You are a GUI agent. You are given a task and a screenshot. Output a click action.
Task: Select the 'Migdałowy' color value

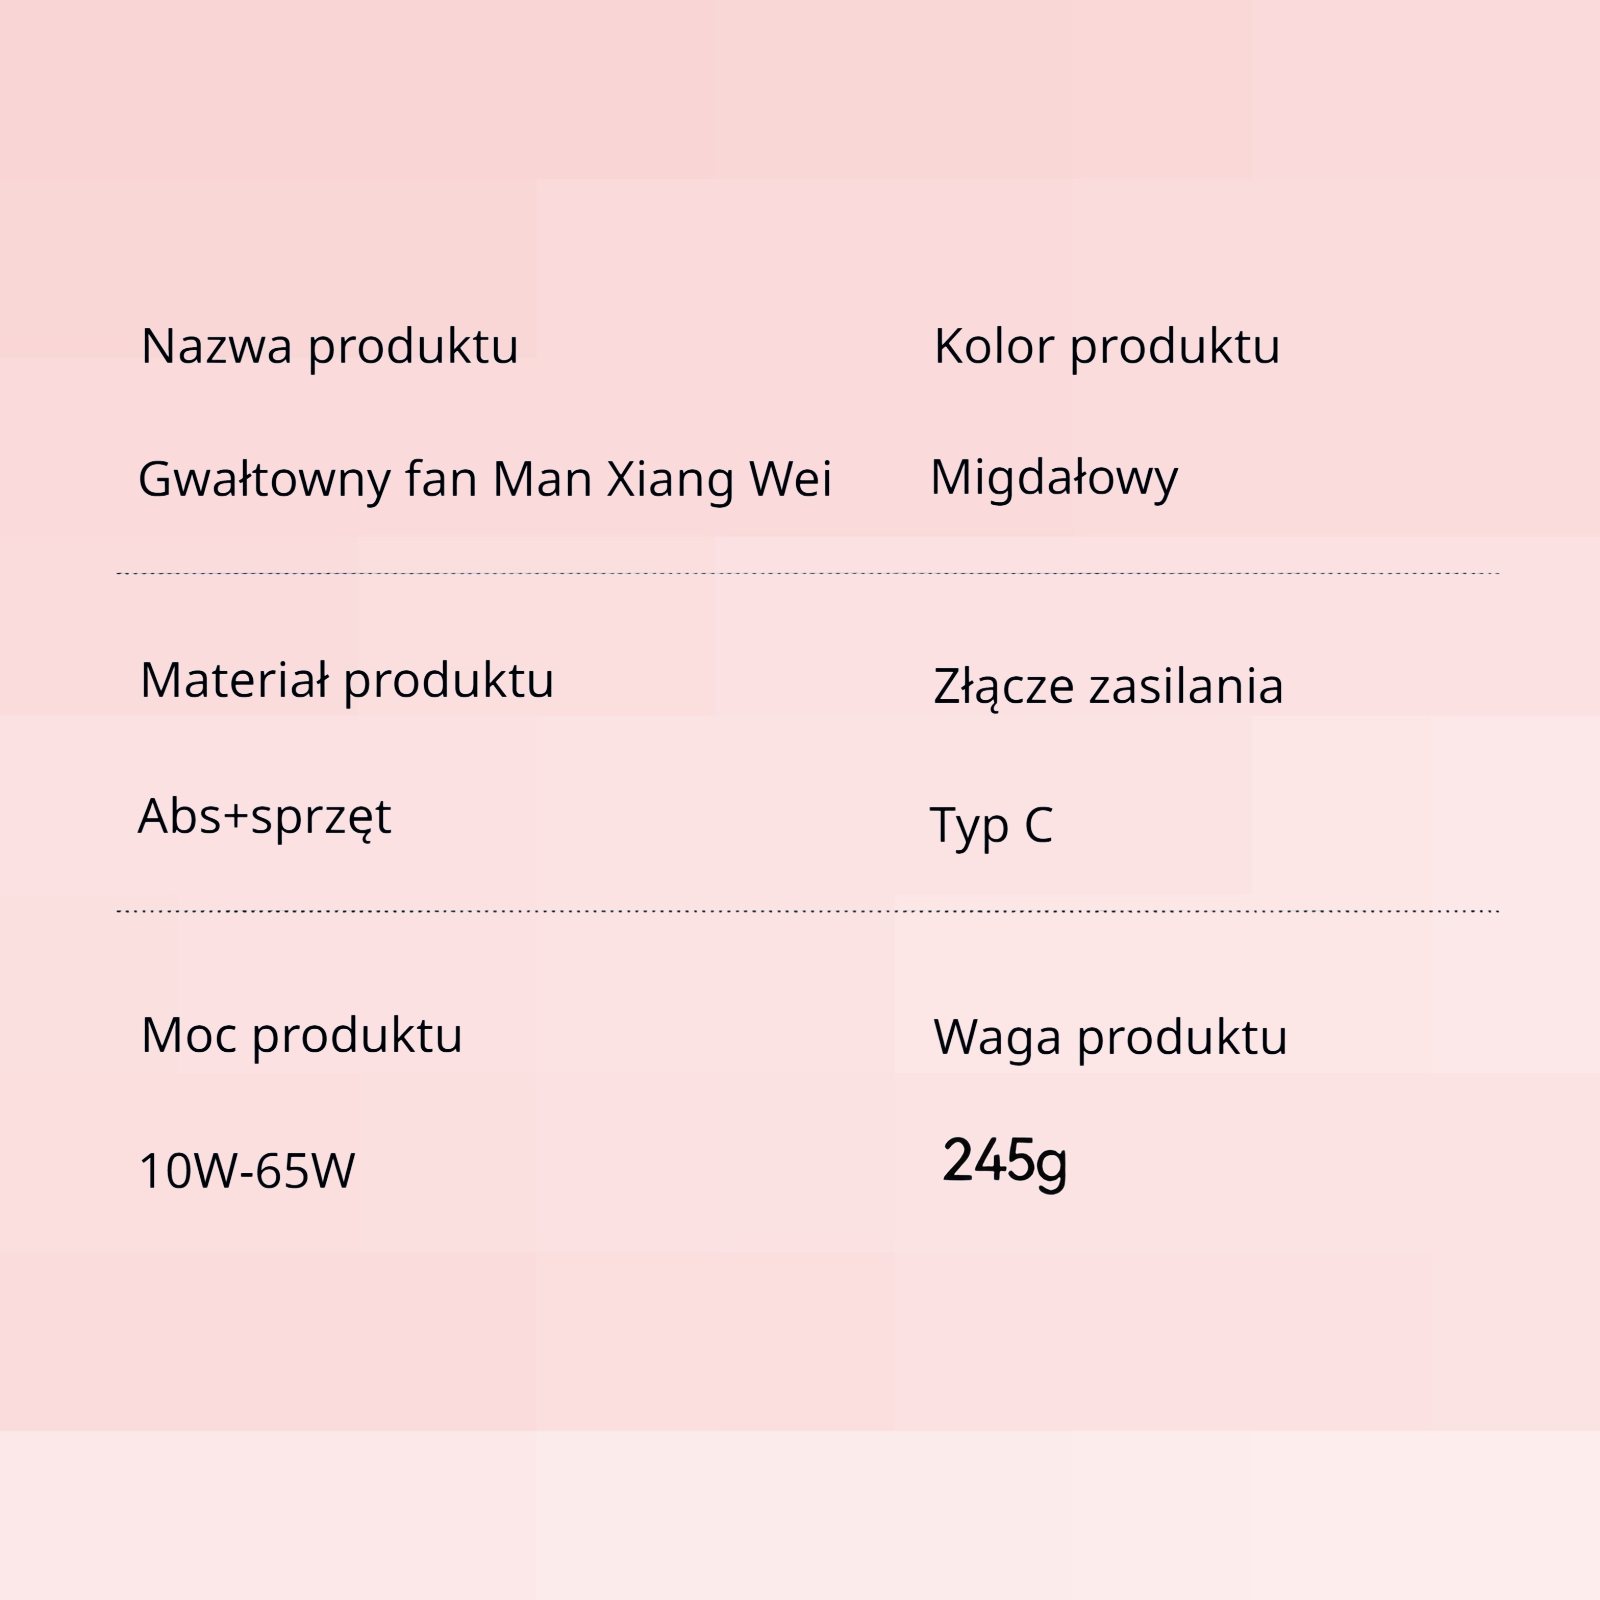(x=1054, y=478)
